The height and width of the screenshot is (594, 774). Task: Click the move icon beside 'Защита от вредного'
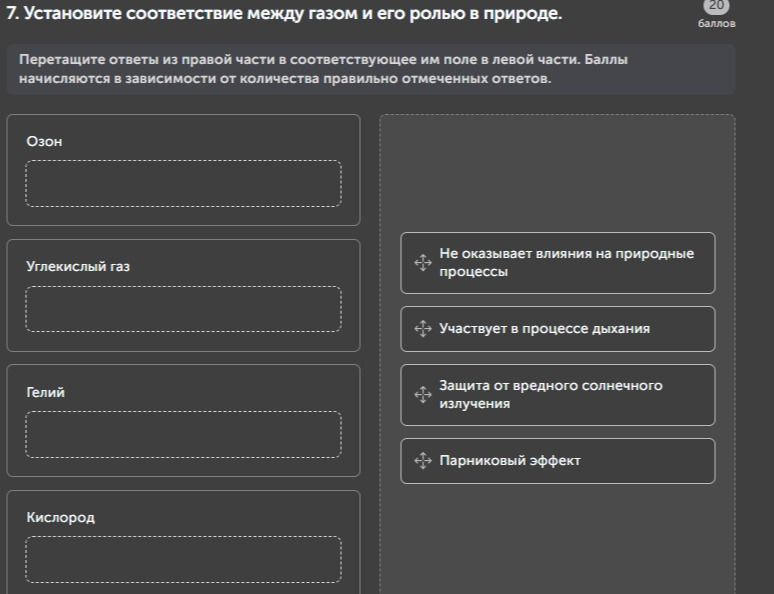tap(423, 395)
